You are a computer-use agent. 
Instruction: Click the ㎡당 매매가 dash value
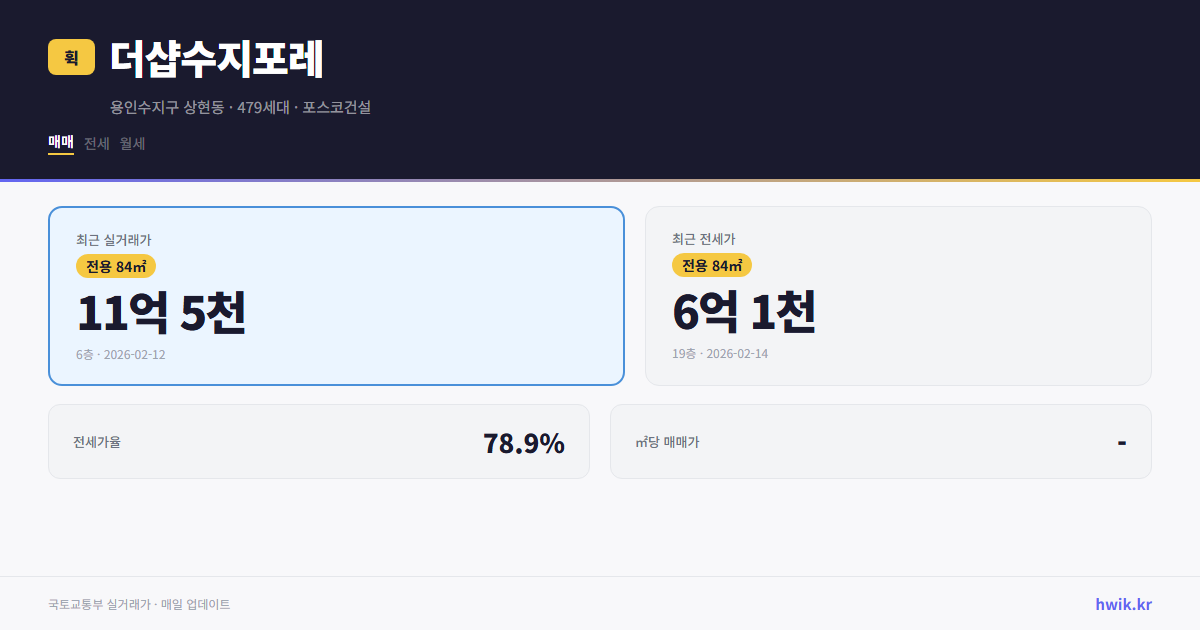pos(1122,441)
